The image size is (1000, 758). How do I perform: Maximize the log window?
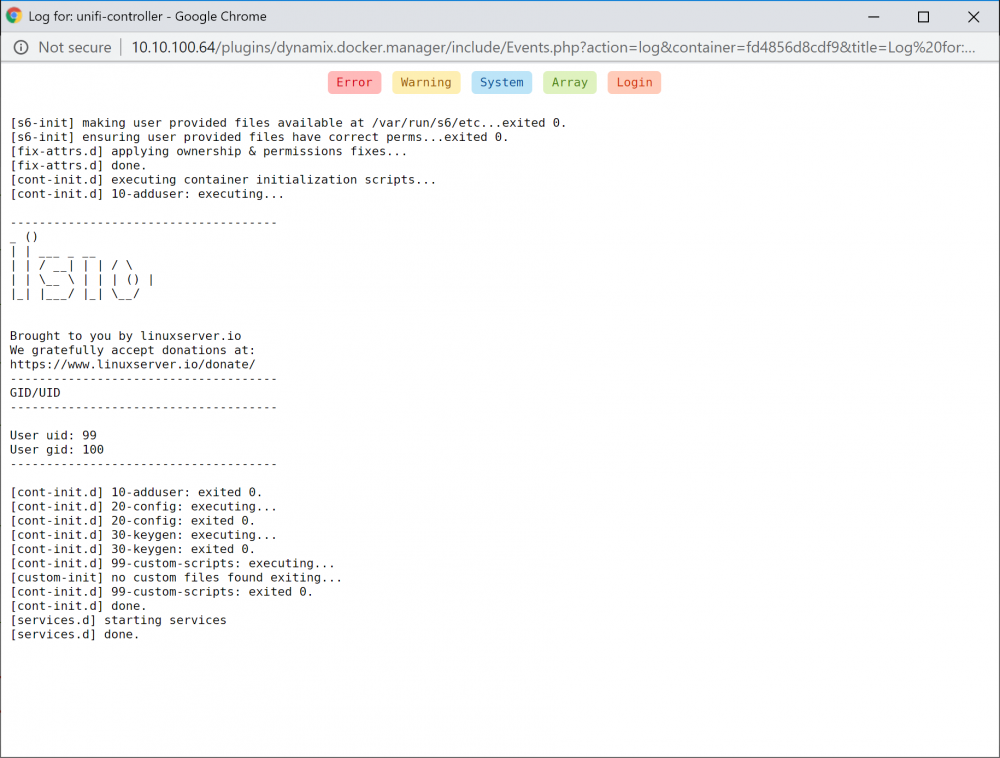[923, 17]
